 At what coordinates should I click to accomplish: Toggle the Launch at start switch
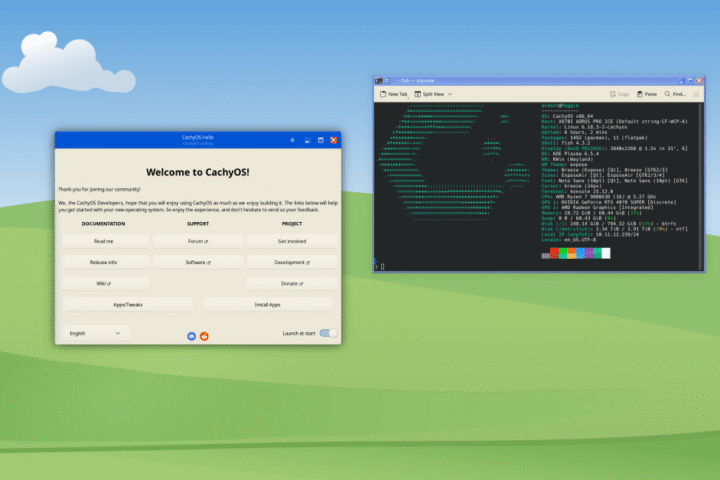(329, 333)
